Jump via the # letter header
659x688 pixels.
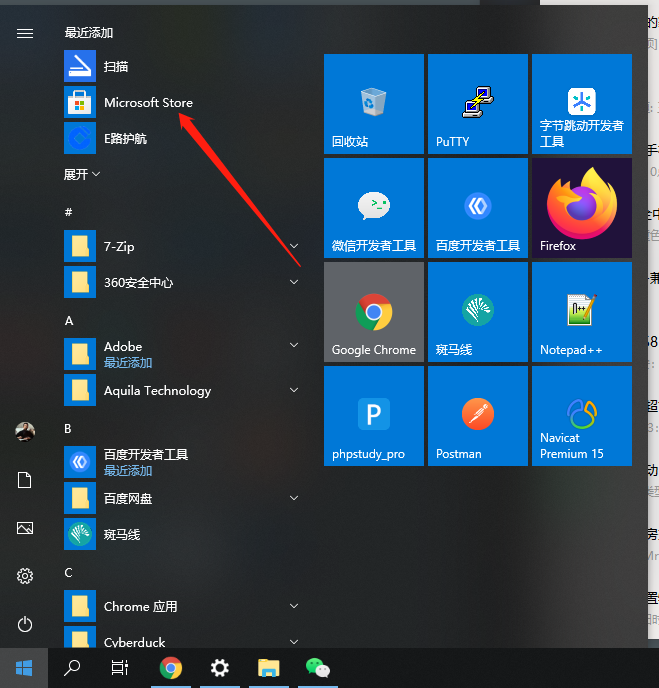point(68,212)
